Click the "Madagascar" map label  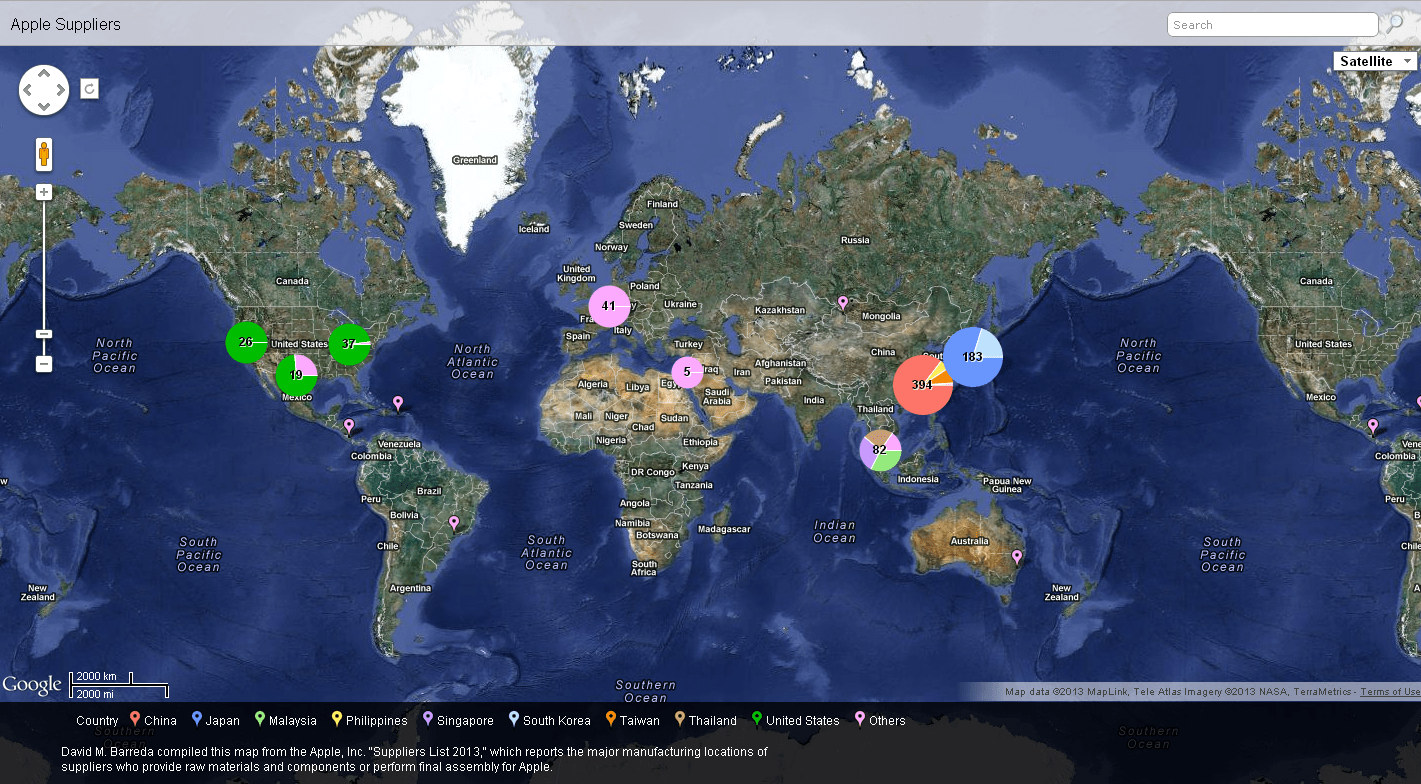point(724,529)
